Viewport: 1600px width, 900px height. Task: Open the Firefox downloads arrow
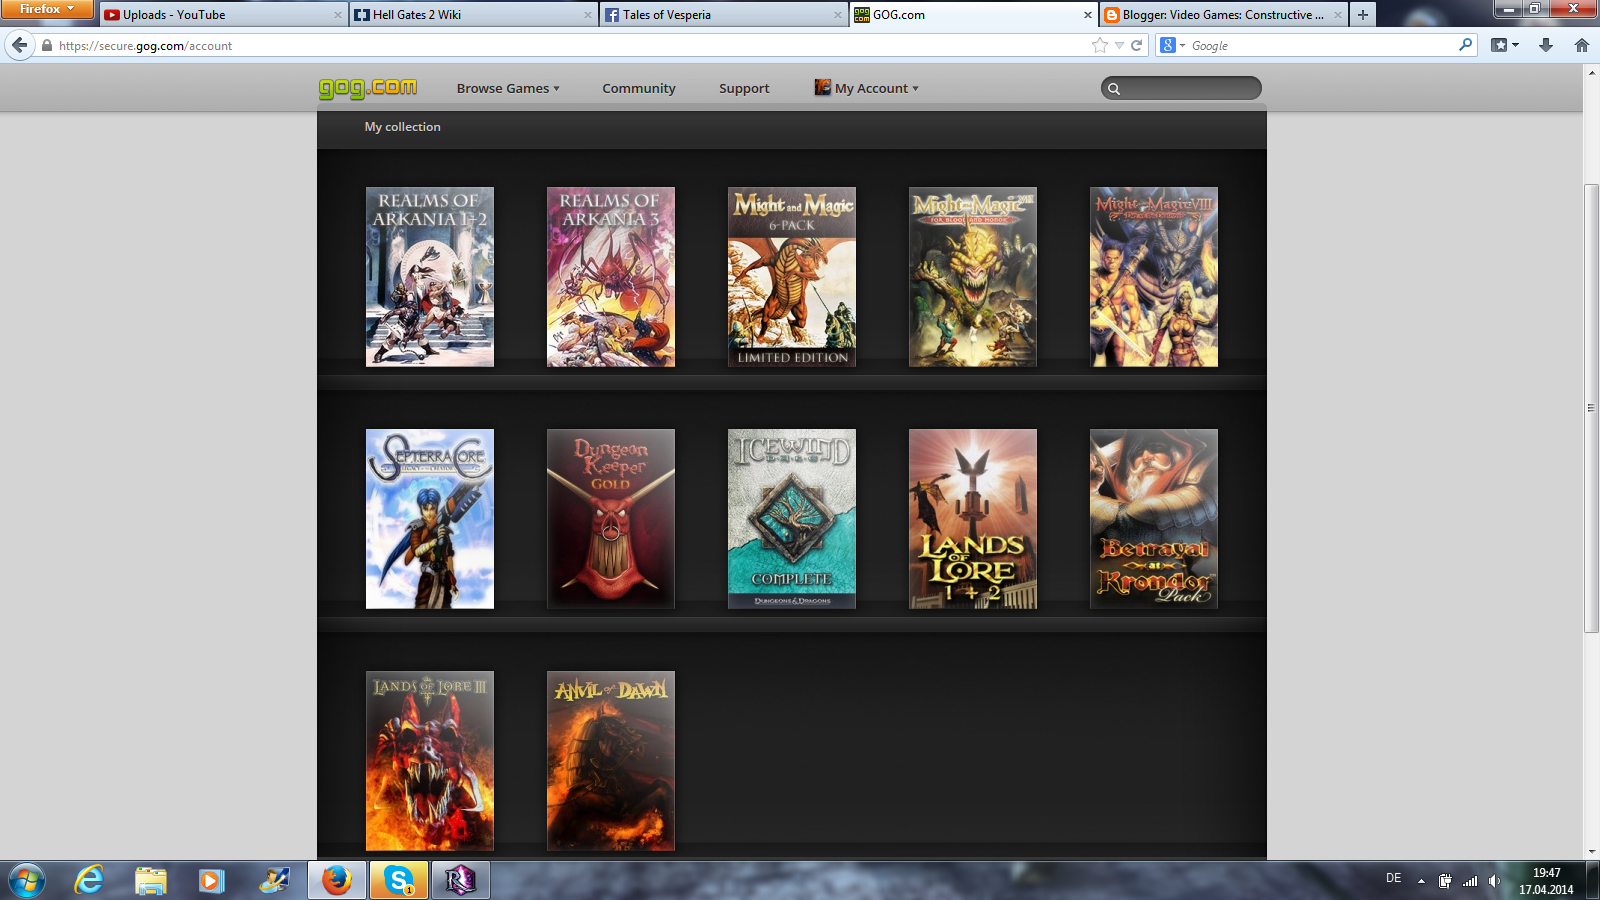[x=1546, y=45]
